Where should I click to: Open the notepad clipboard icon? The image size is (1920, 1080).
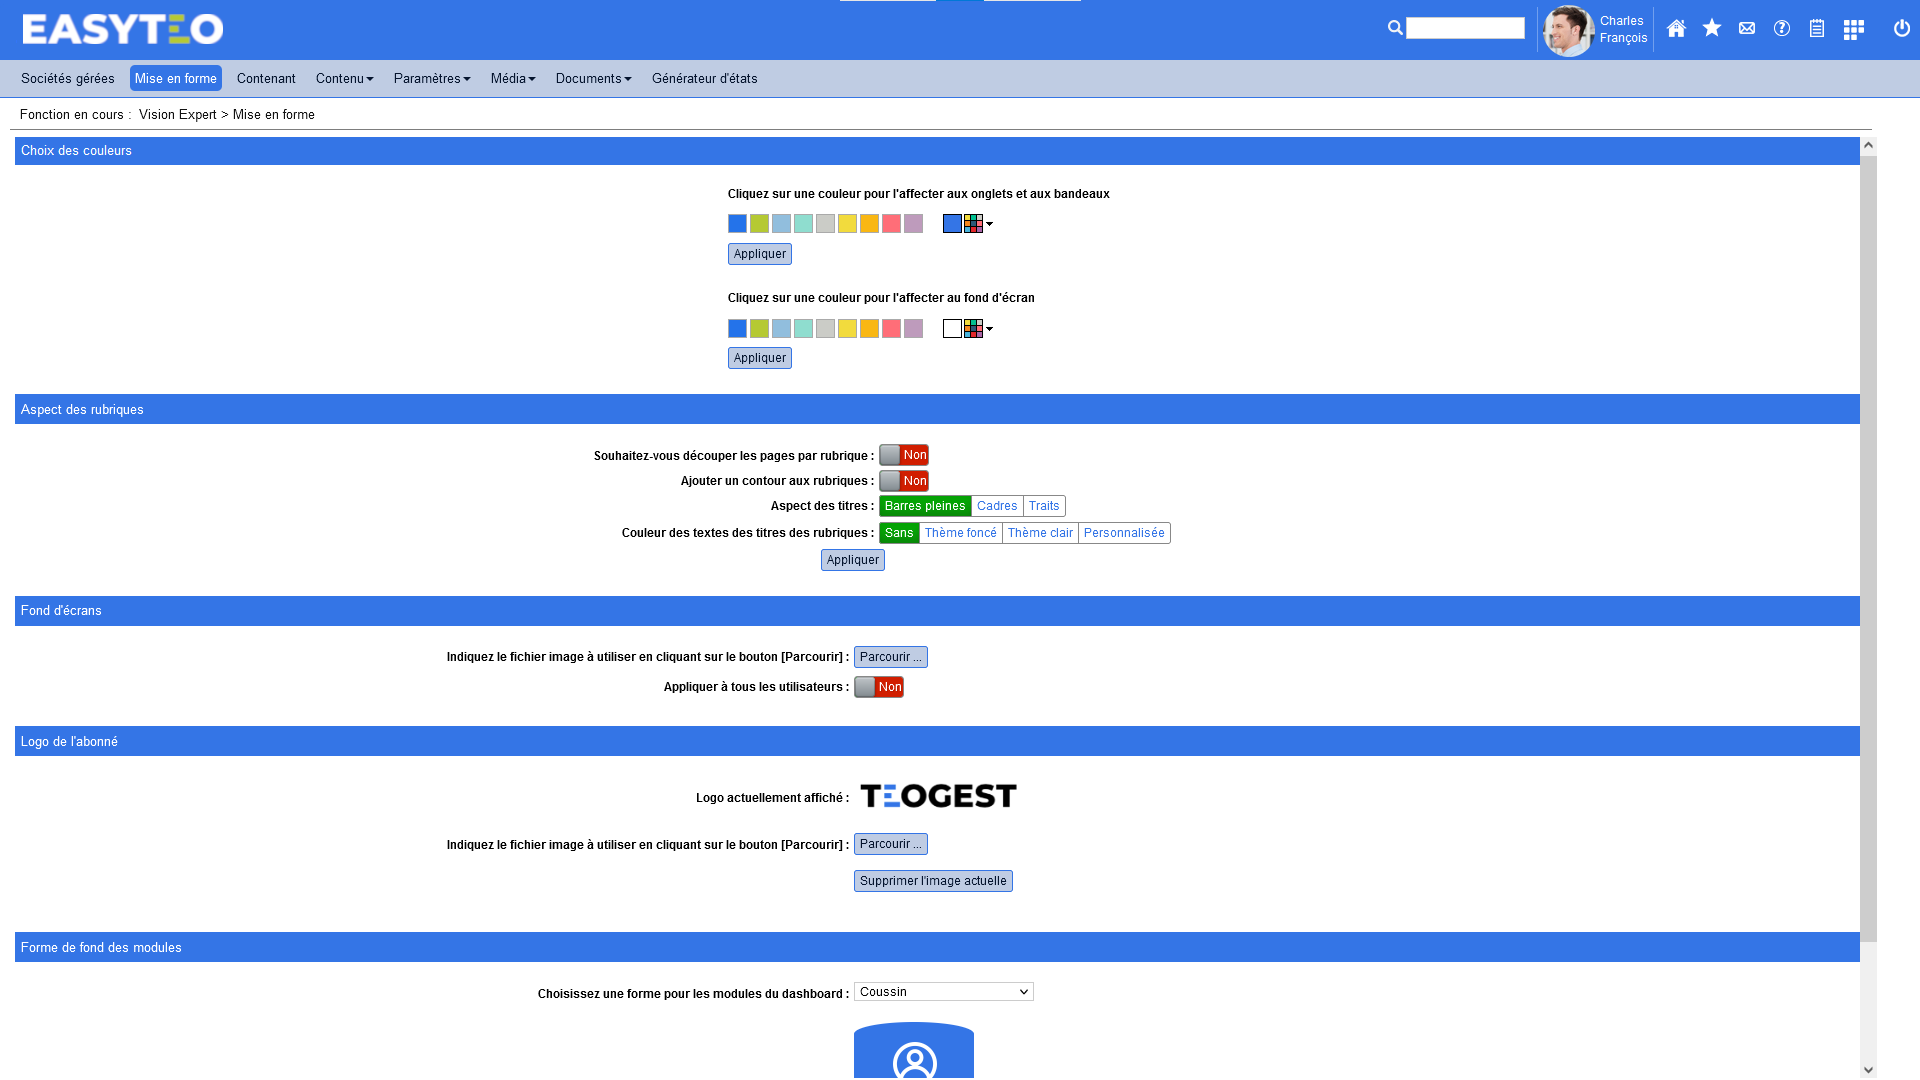point(1817,29)
